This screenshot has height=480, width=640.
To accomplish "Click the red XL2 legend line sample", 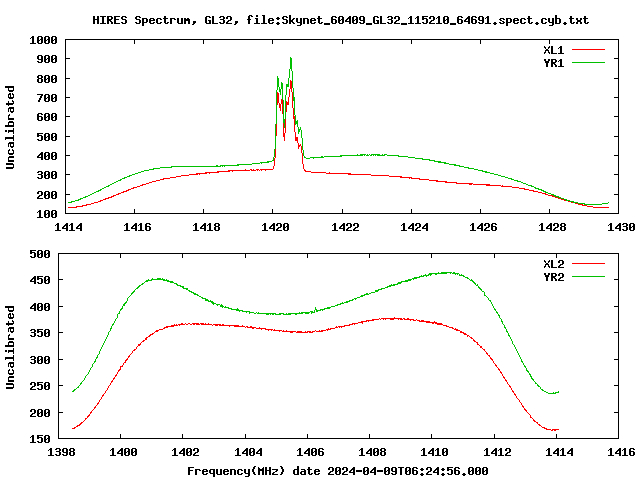I will click(x=588, y=264).
